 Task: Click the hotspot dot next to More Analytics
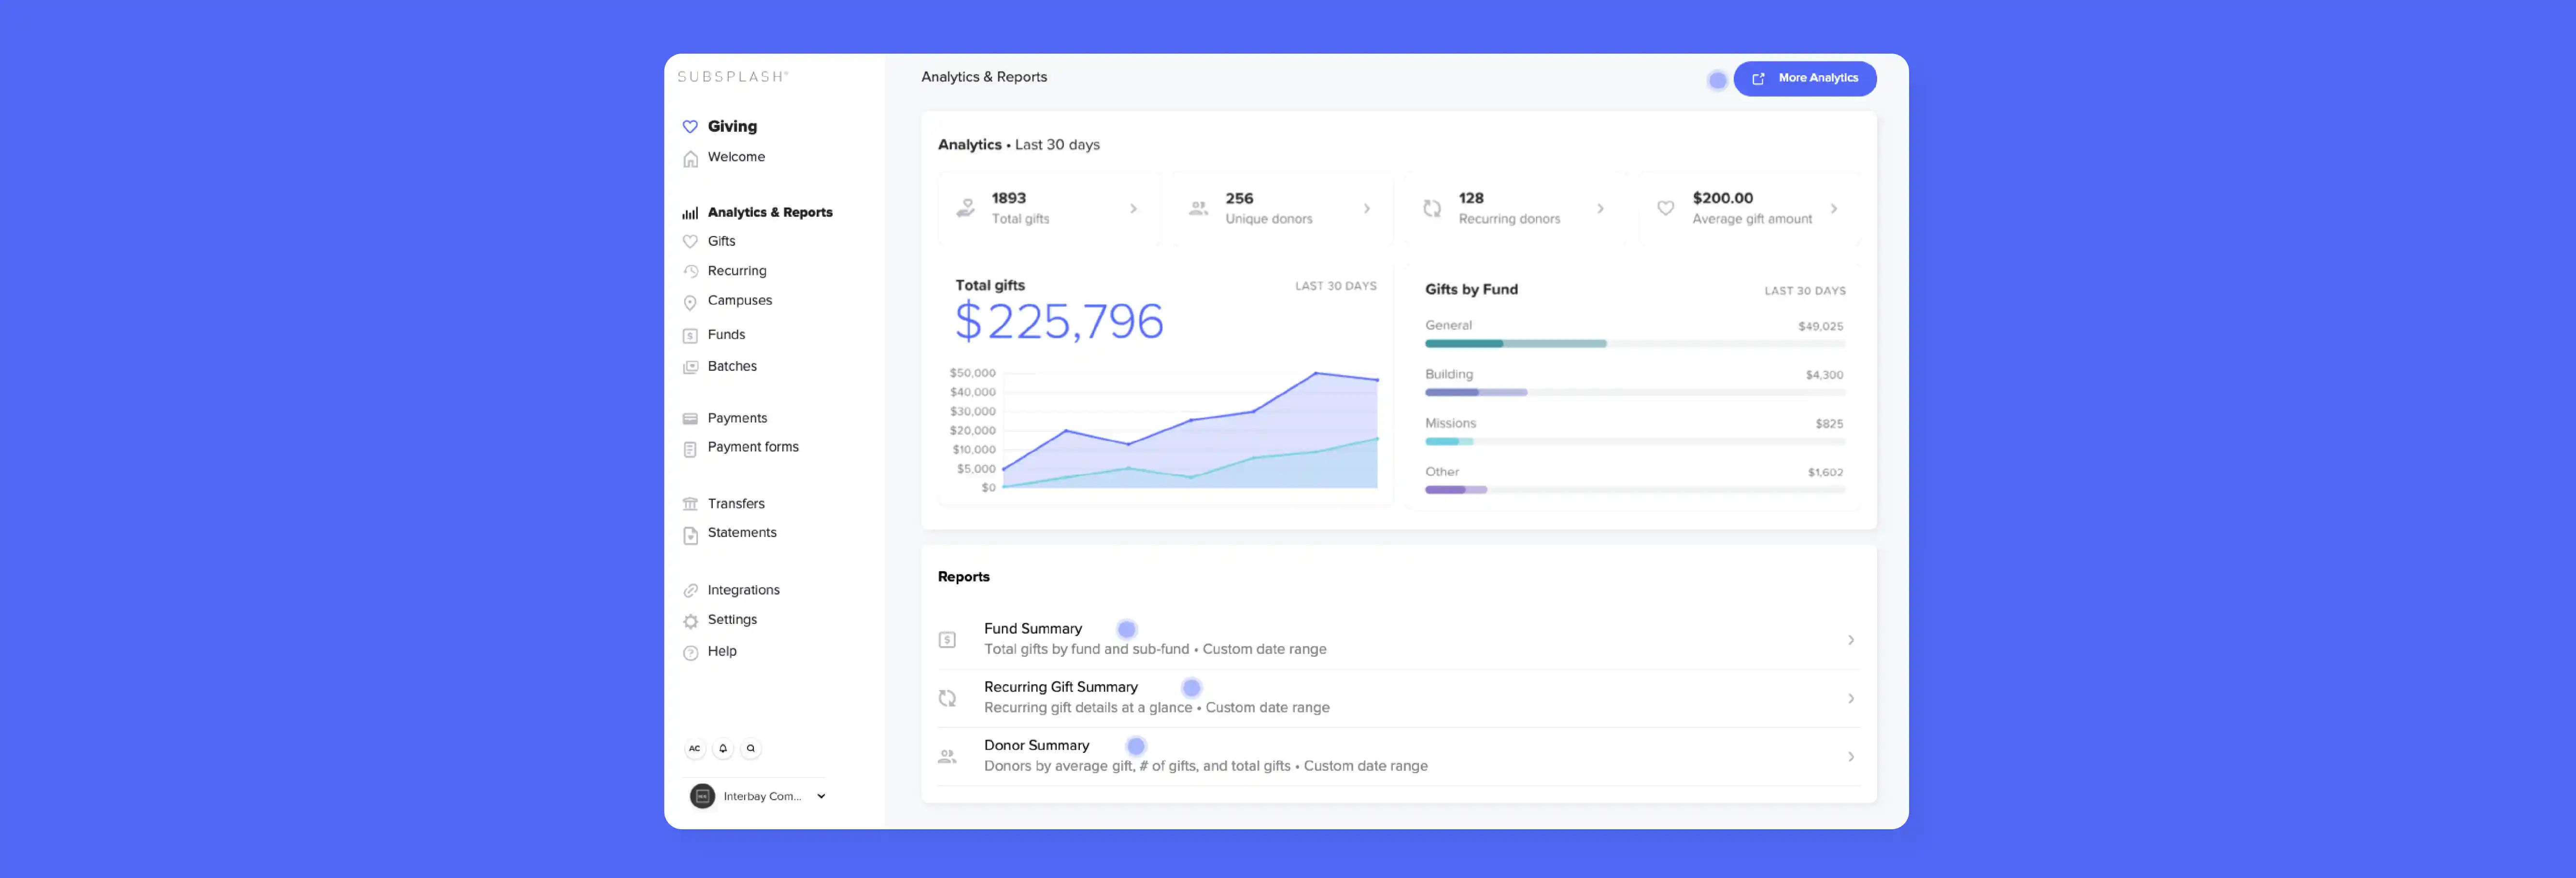[1717, 80]
